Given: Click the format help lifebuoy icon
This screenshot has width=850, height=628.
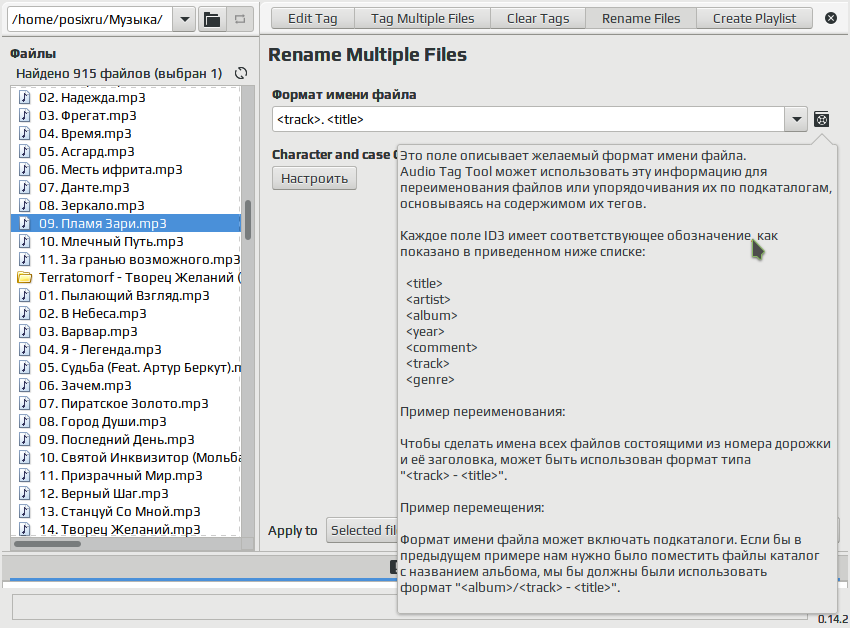Looking at the screenshot, I should click(821, 119).
